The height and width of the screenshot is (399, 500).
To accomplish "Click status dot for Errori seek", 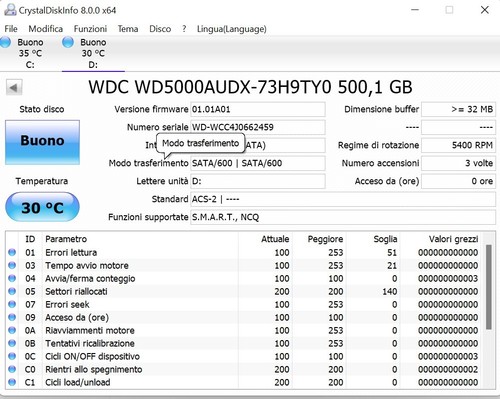I will click(x=12, y=304).
